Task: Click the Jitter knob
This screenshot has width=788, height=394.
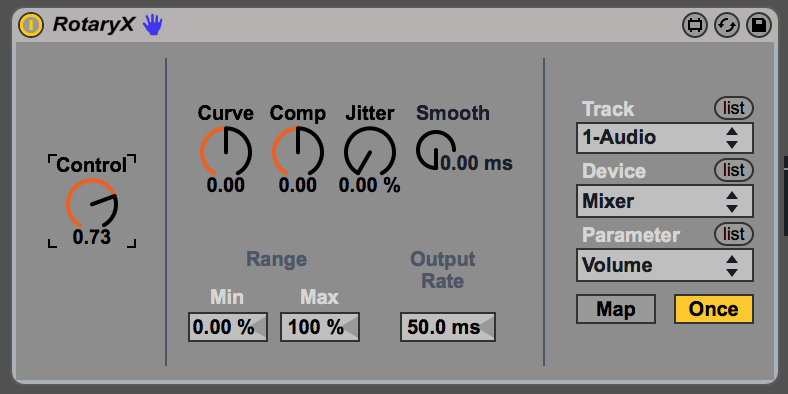Action: pos(370,152)
